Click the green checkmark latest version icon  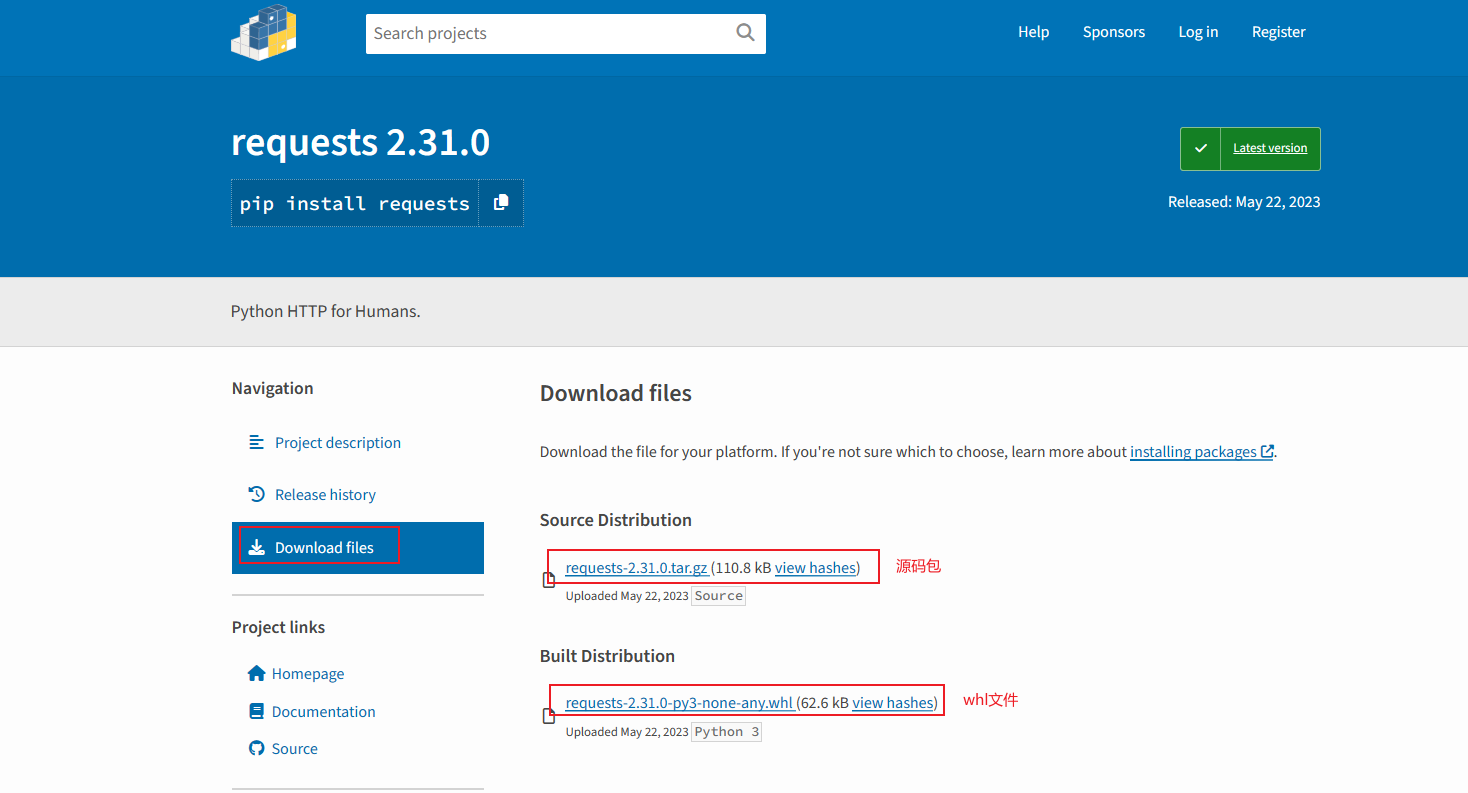1201,148
